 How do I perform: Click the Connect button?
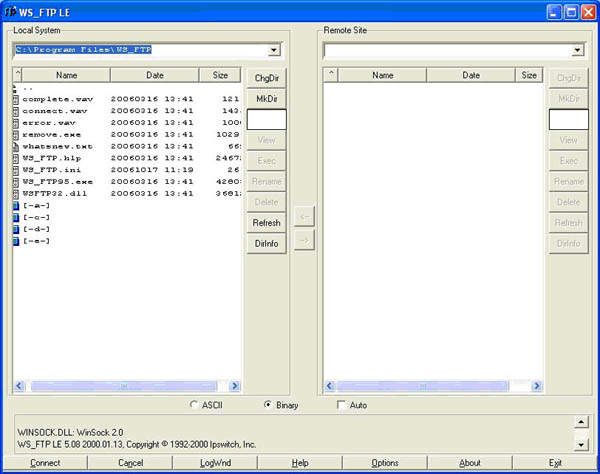pyautogui.click(x=45, y=463)
